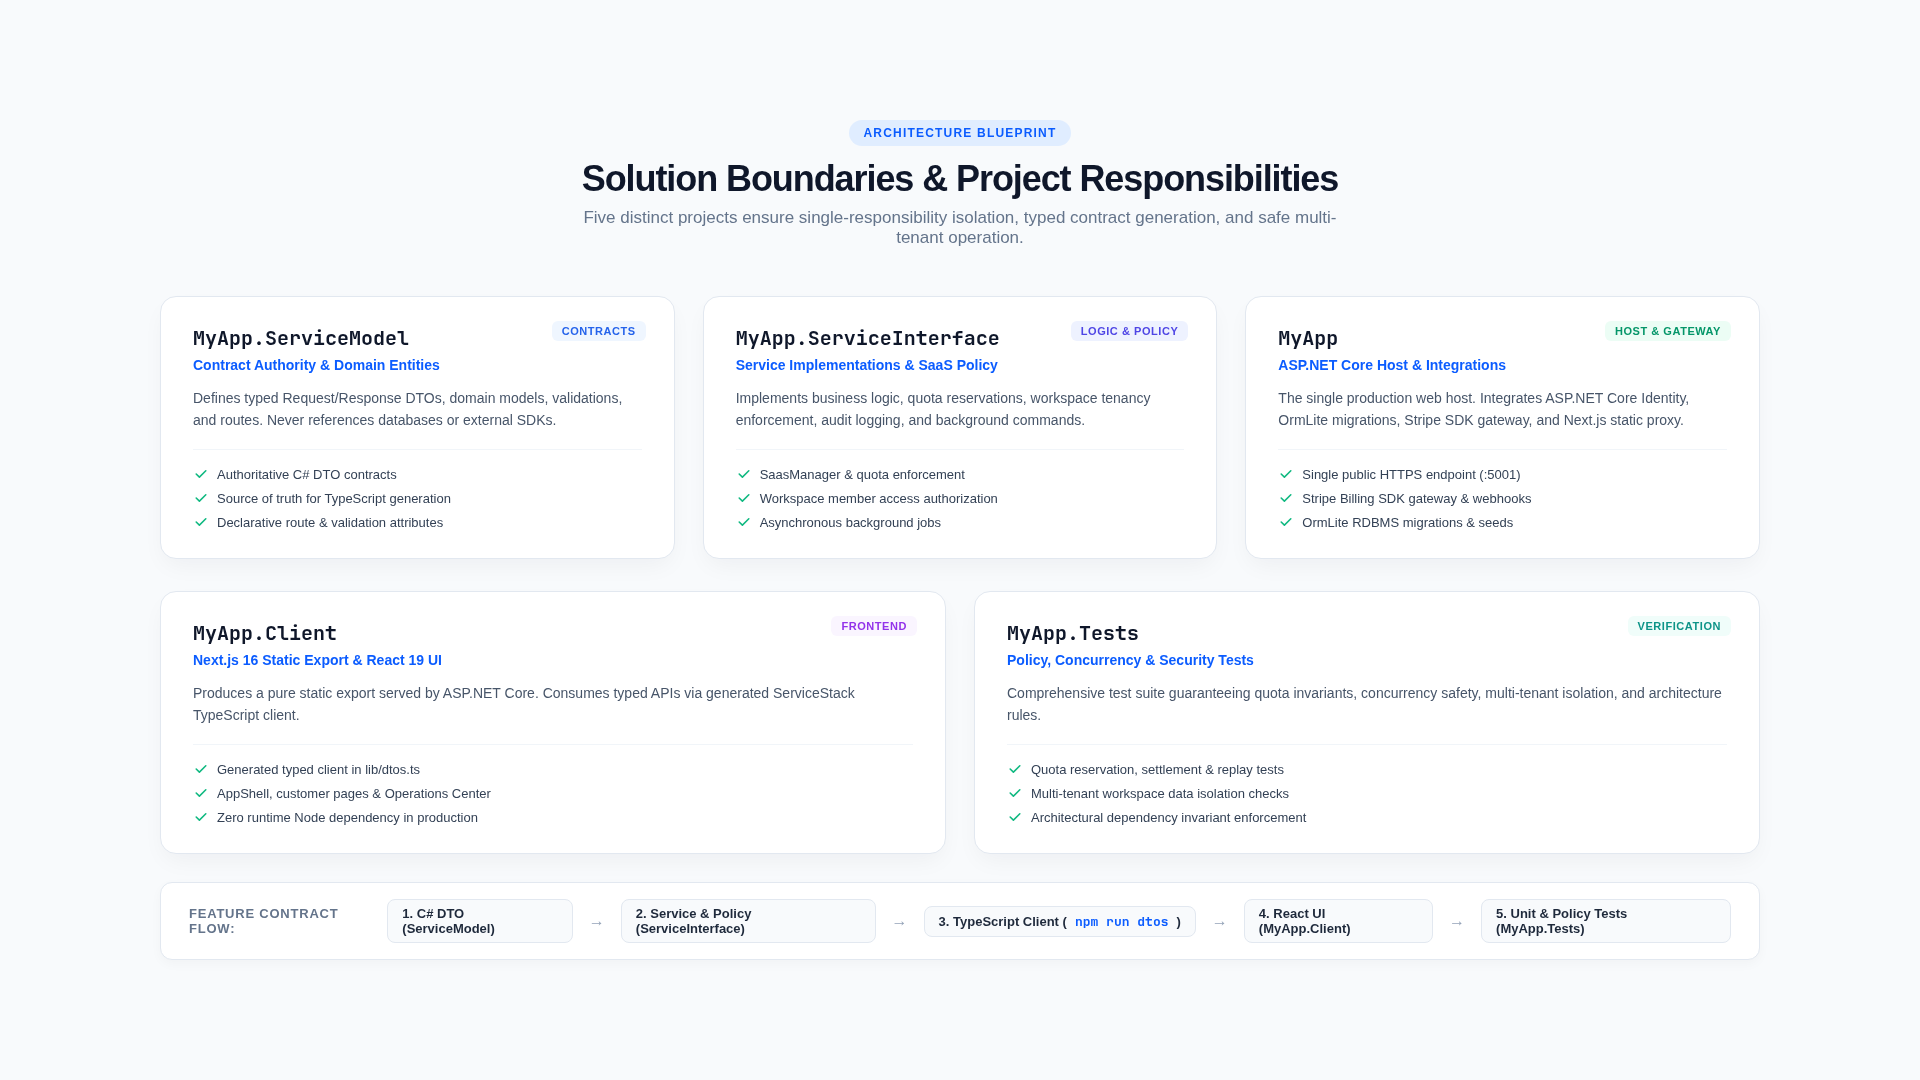1920x1080 pixels.
Task: Click 'Service Implementations & SaaS Policy' subtitle
Action: [866, 365]
